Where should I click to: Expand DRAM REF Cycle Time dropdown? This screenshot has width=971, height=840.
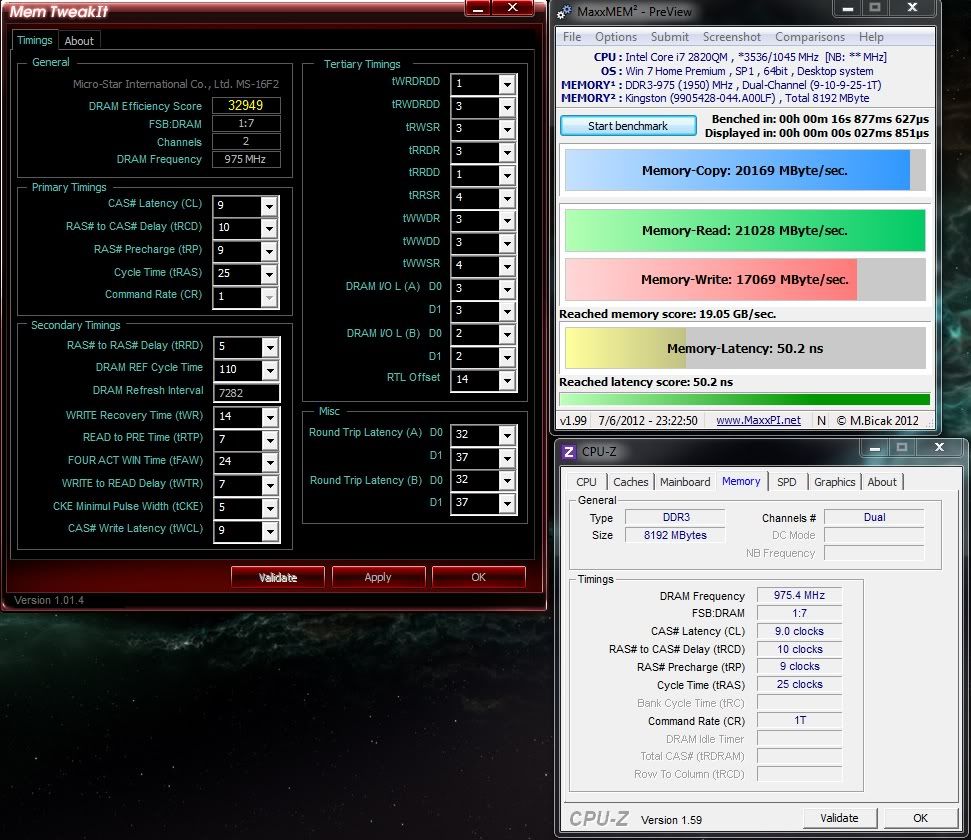(x=270, y=370)
